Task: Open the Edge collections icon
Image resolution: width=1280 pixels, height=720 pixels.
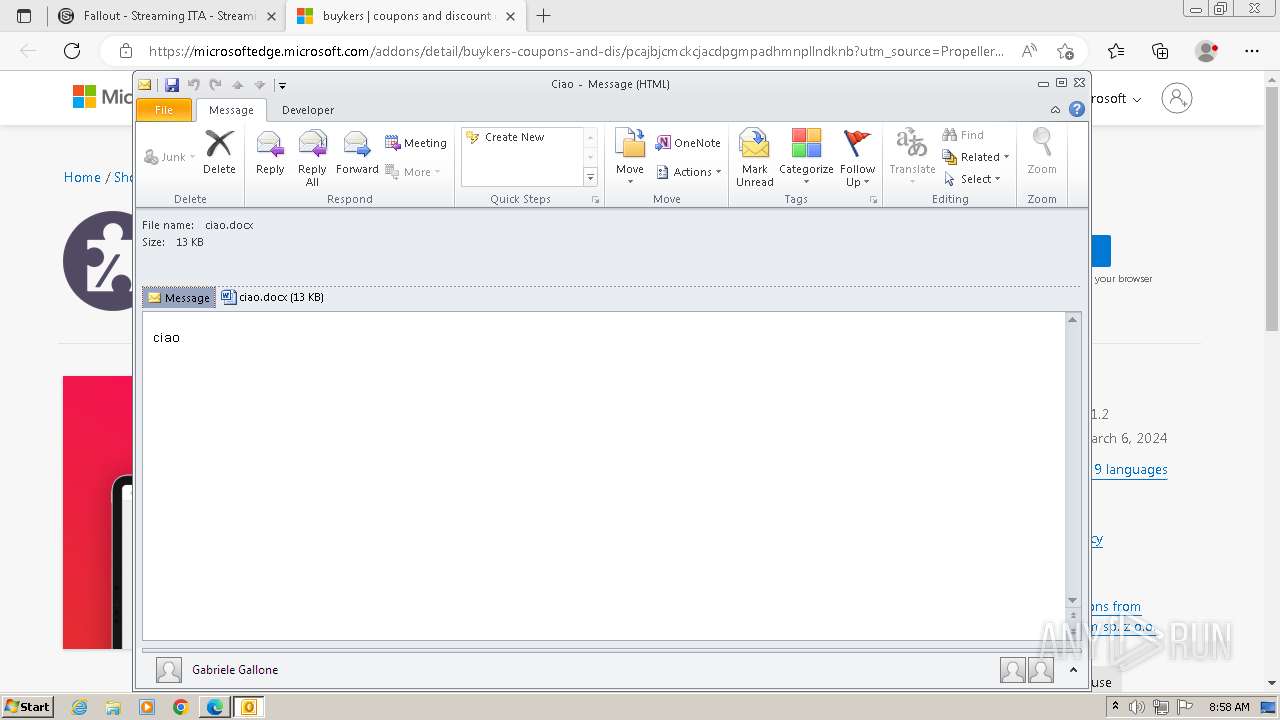Action: pyautogui.click(x=1160, y=51)
